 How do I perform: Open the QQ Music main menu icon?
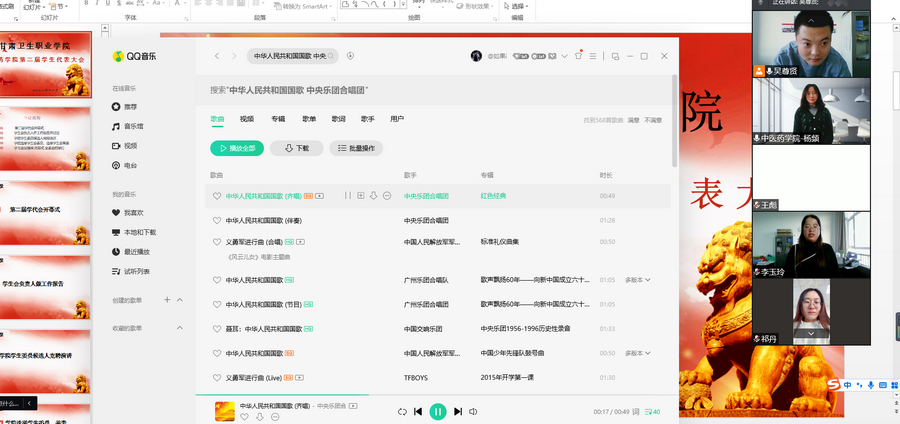(595, 55)
